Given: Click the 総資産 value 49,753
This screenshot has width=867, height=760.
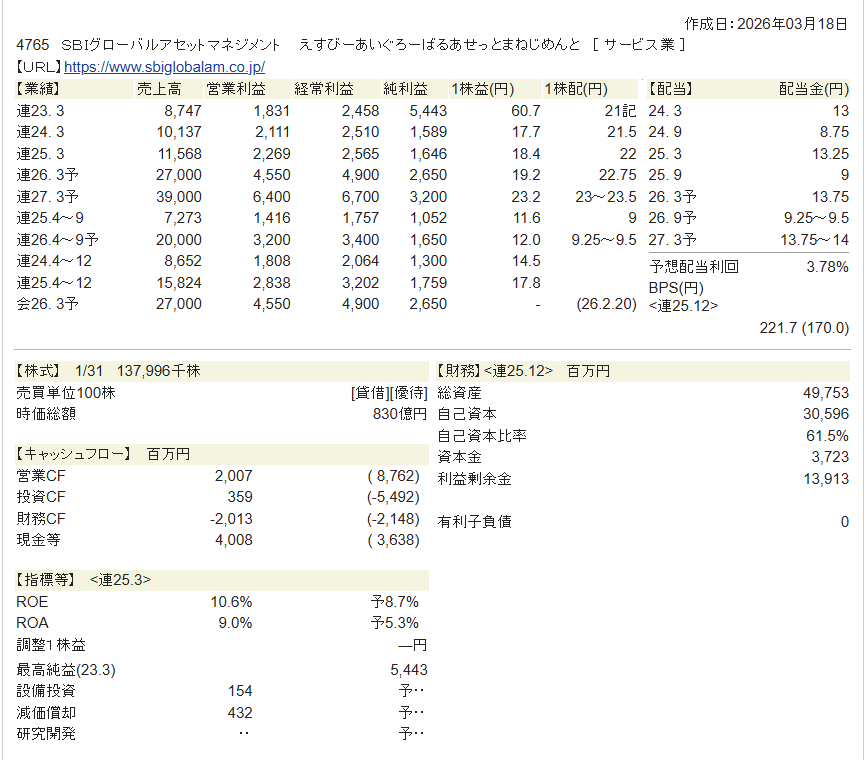Looking at the screenshot, I should point(826,393).
